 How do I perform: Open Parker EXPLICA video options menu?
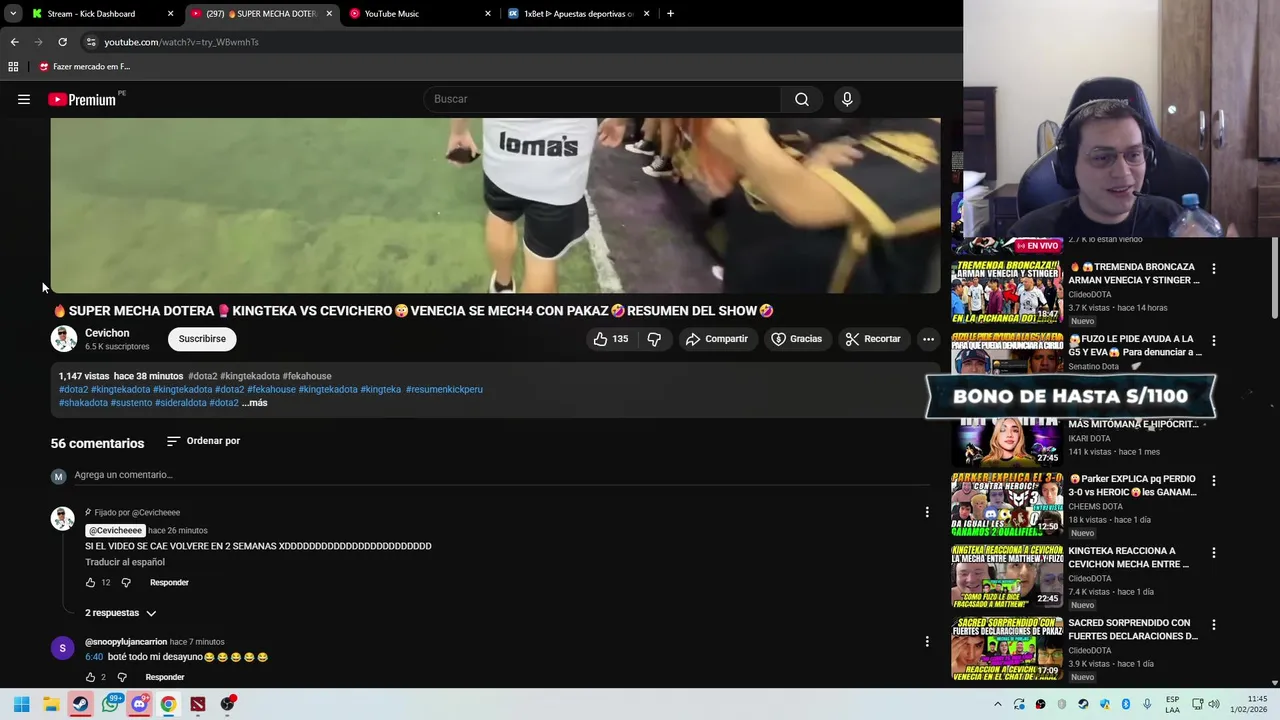pyautogui.click(x=1214, y=481)
